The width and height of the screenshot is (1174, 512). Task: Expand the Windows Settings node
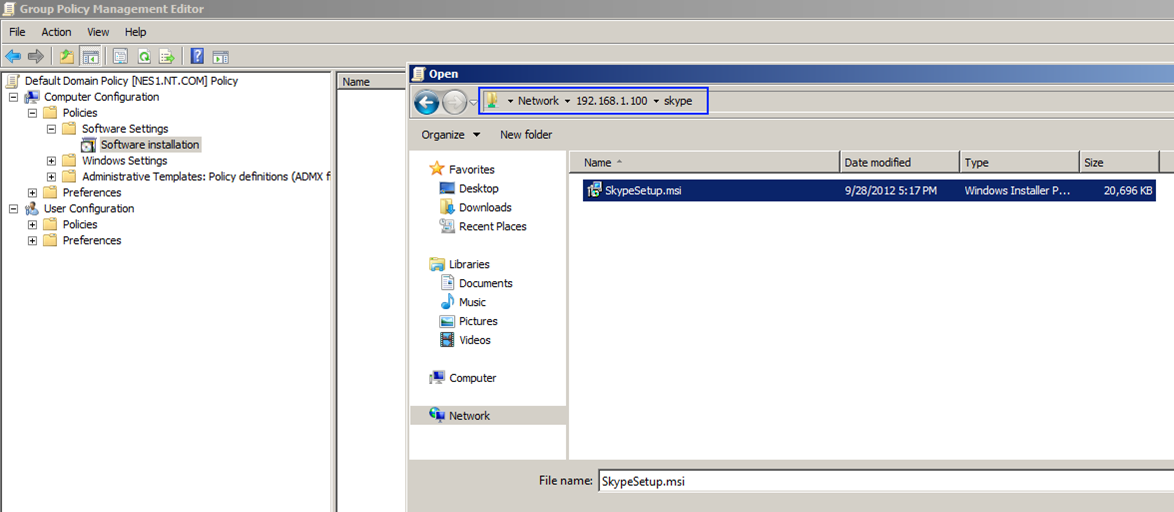click(x=52, y=160)
